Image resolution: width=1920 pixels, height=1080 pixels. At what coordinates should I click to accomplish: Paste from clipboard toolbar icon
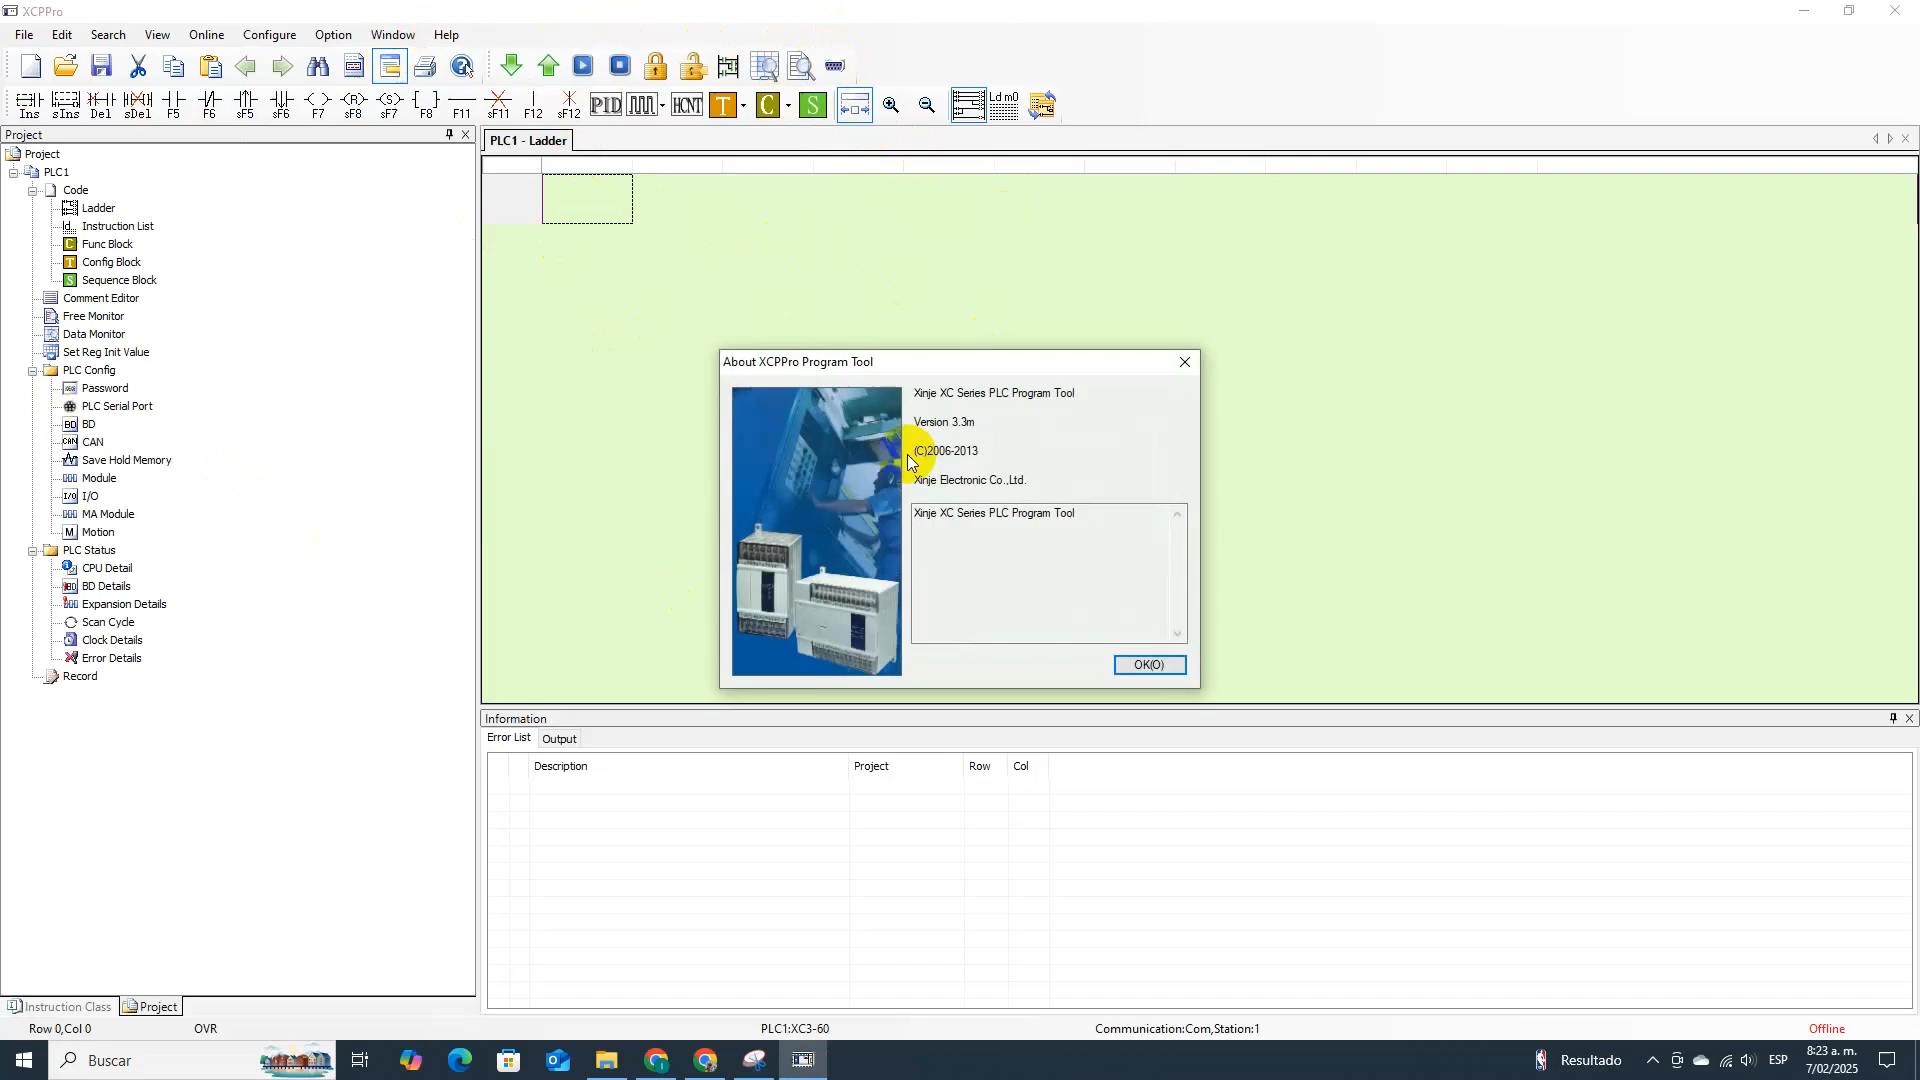point(210,67)
